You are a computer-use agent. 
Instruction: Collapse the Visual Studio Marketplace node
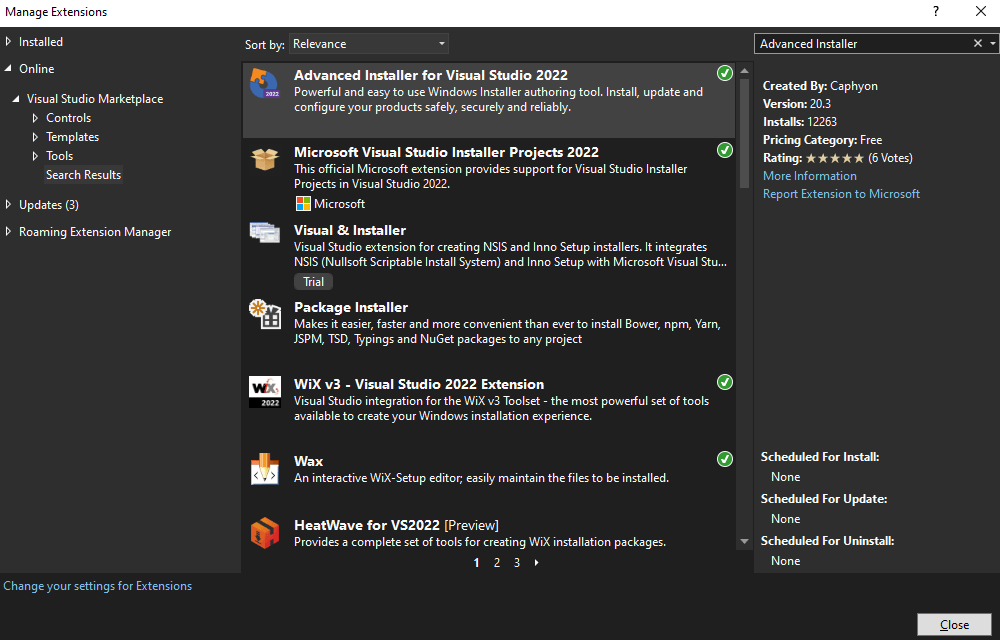tap(17, 99)
